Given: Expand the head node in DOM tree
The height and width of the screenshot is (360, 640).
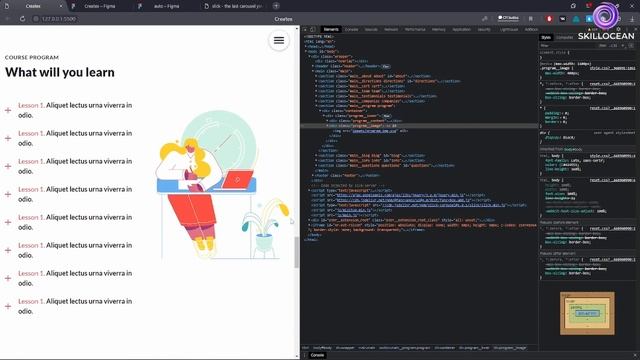Looking at the screenshot, I should tap(306, 47).
